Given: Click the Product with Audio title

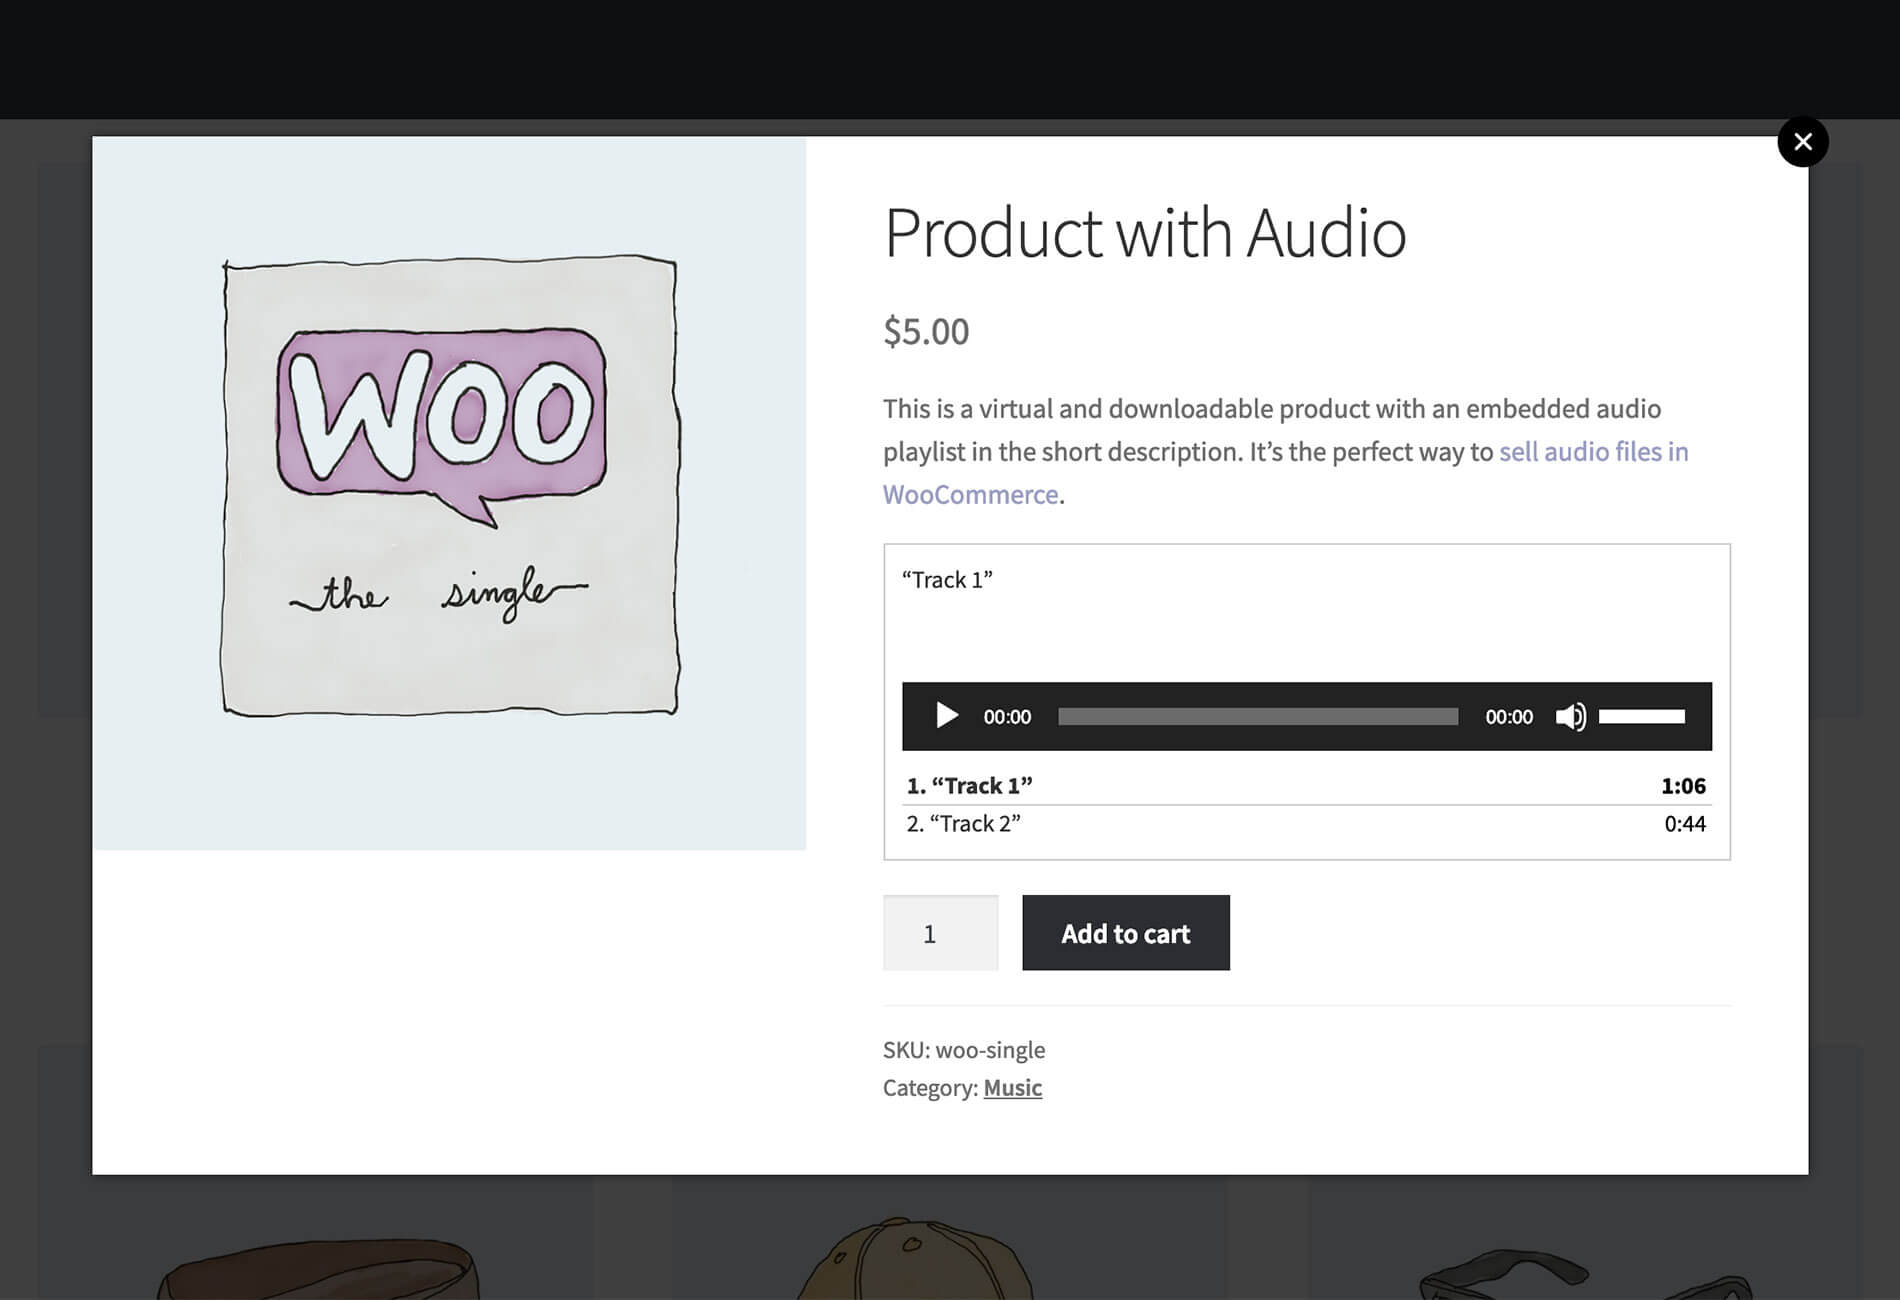Looking at the screenshot, I should click(x=1145, y=233).
